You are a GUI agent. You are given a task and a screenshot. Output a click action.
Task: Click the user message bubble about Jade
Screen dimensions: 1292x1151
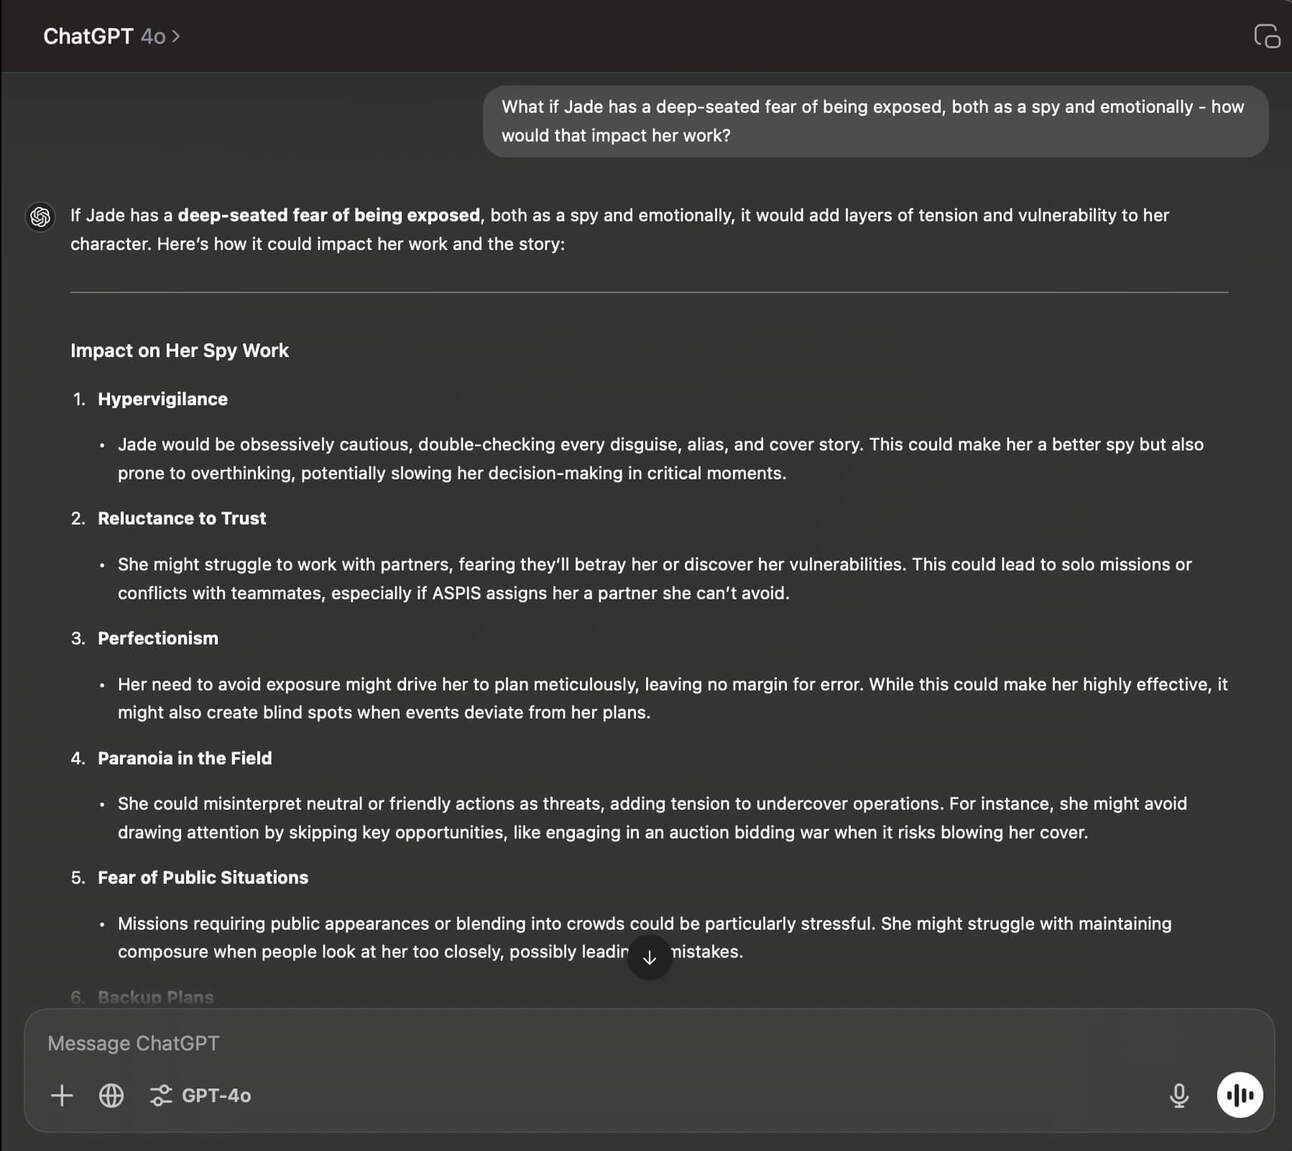click(875, 121)
